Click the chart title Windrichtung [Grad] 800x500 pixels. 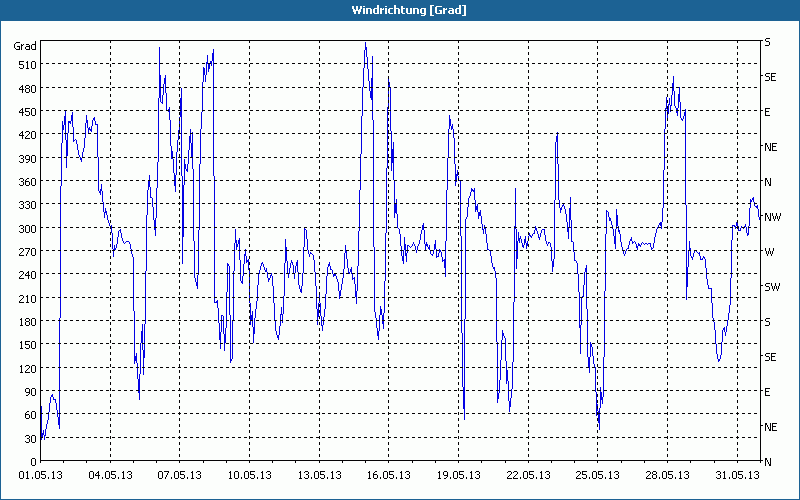pyautogui.click(x=409, y=10)
